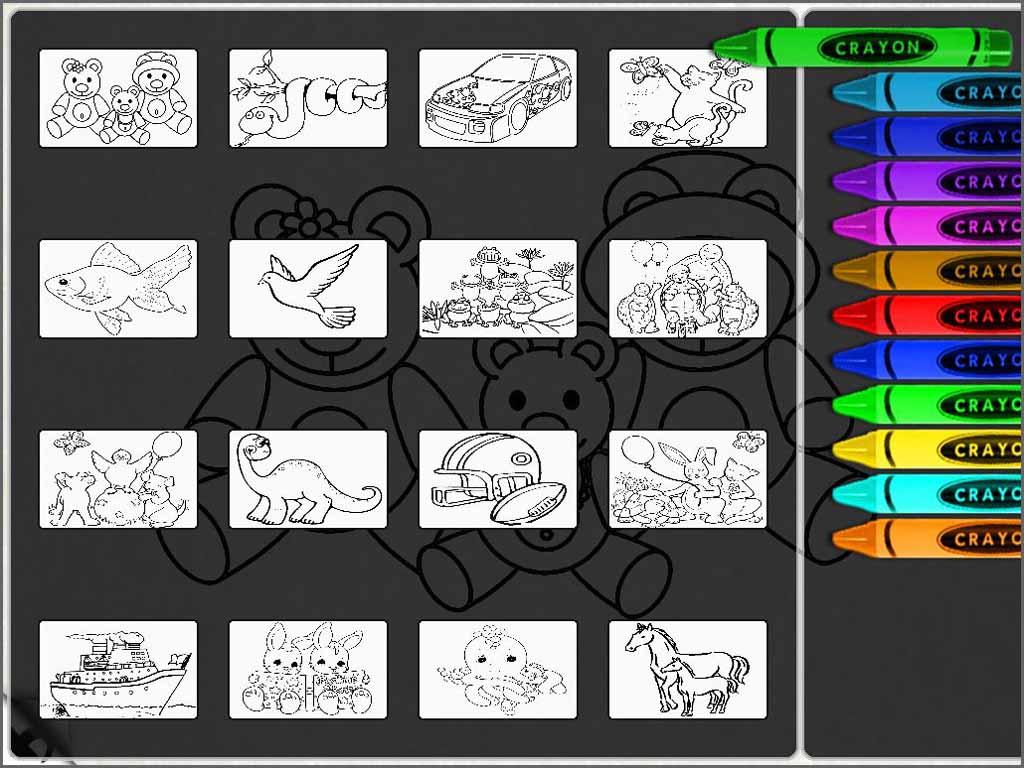Open the flying dove coloring page
The image size is (1024, 768).
[x=308, y=289]
